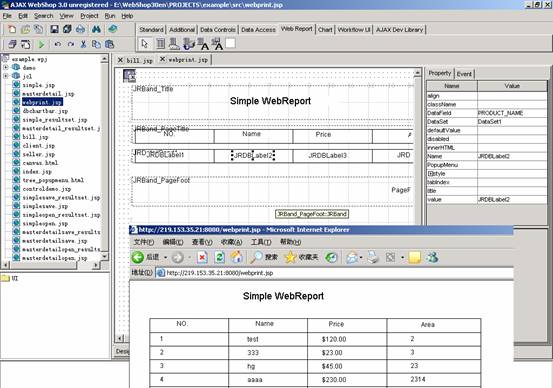Screen dimensions: 553x388
Task: Click the Media icon in Internet Explorer toolbar
Action: pos(331,258)
